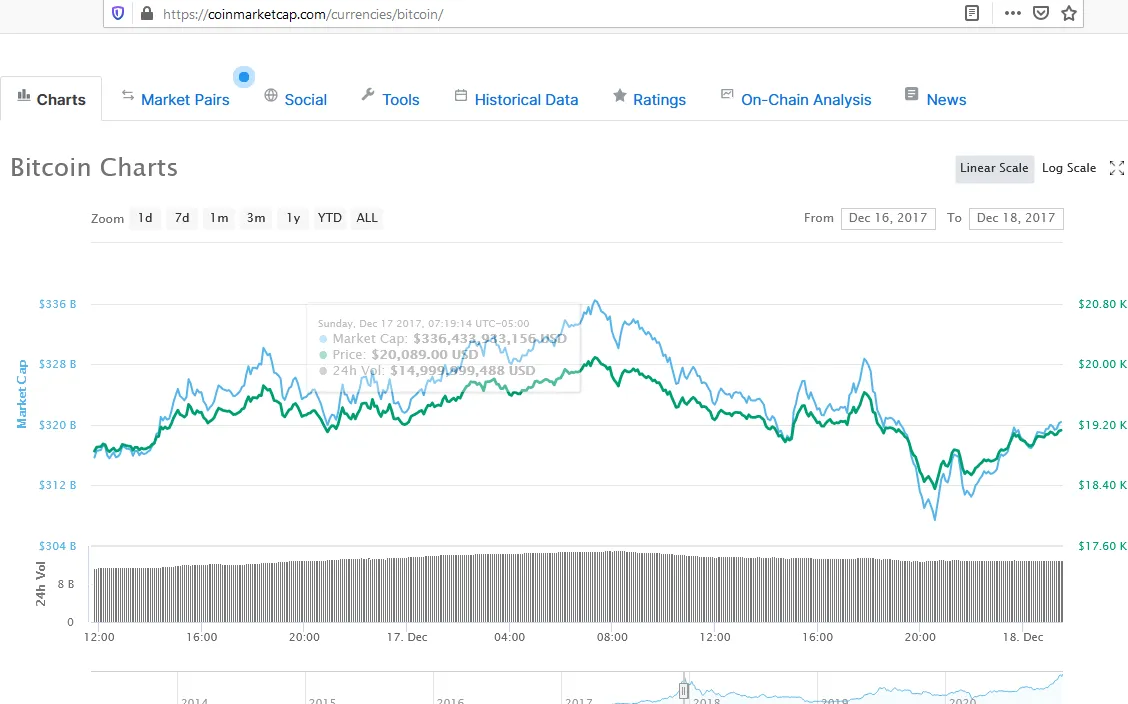Click the bar chart icon on Charts tab

click(x=24, y=95)
